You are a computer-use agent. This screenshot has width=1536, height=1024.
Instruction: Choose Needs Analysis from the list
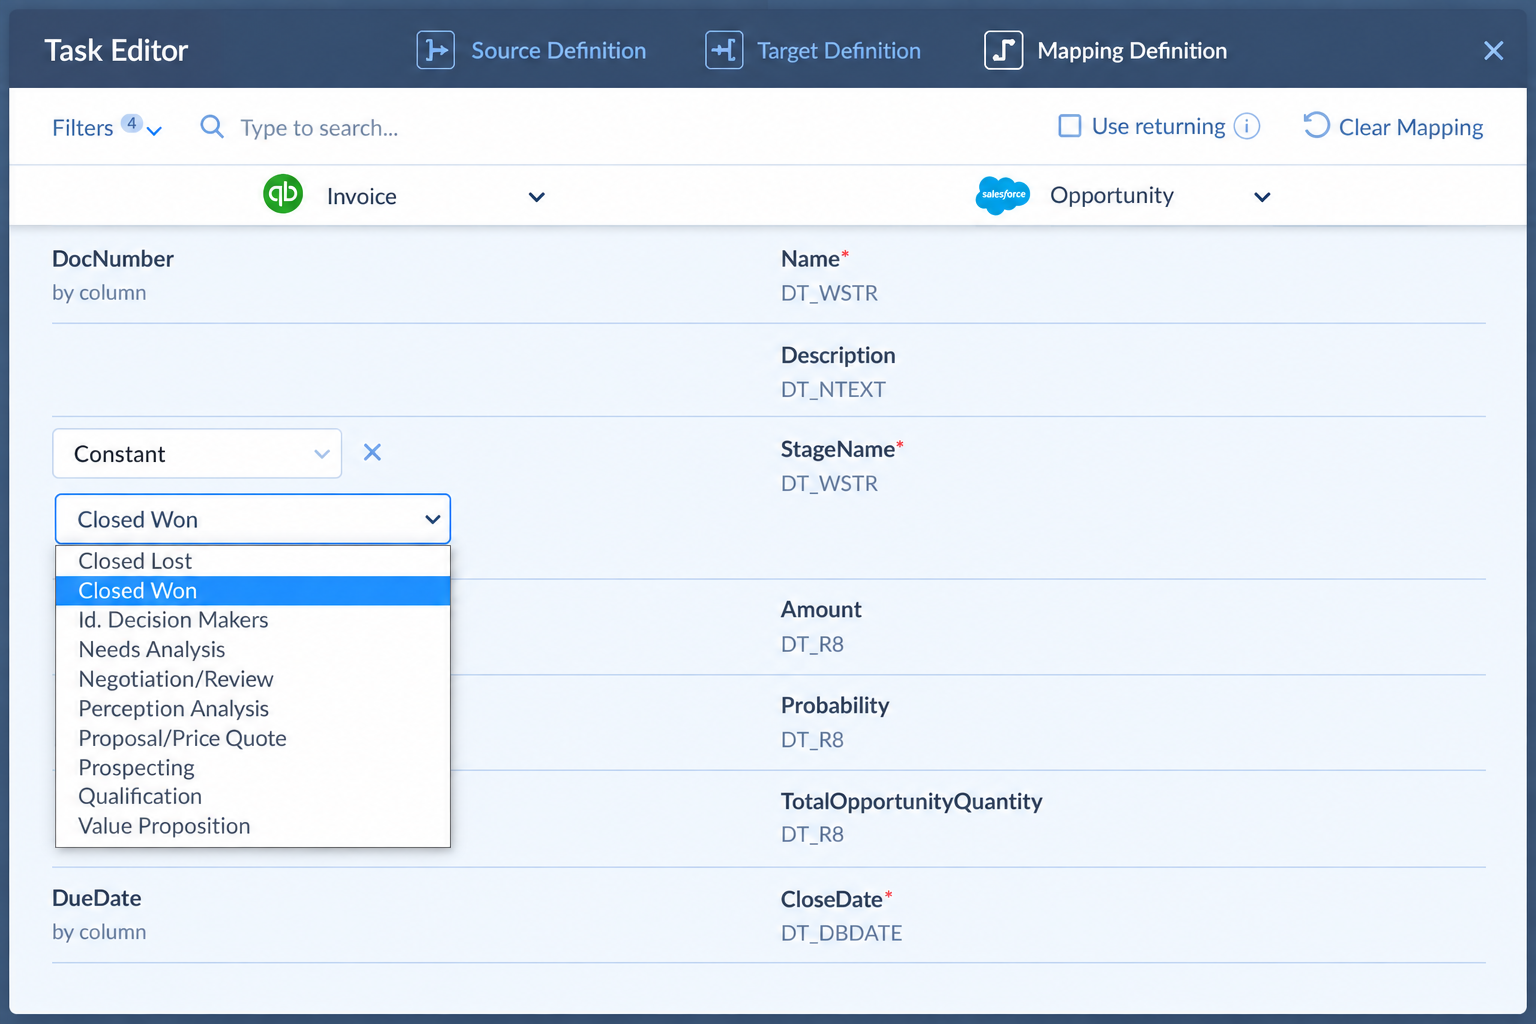(253, 650)
